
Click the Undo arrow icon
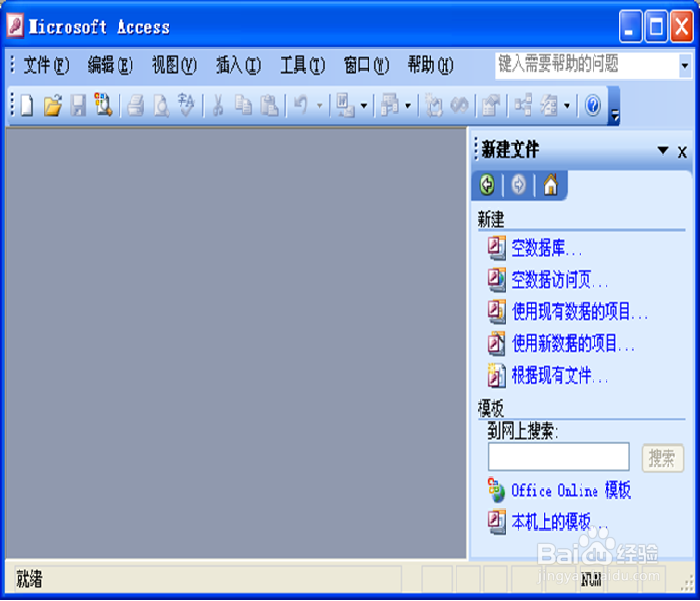point(301,106)
